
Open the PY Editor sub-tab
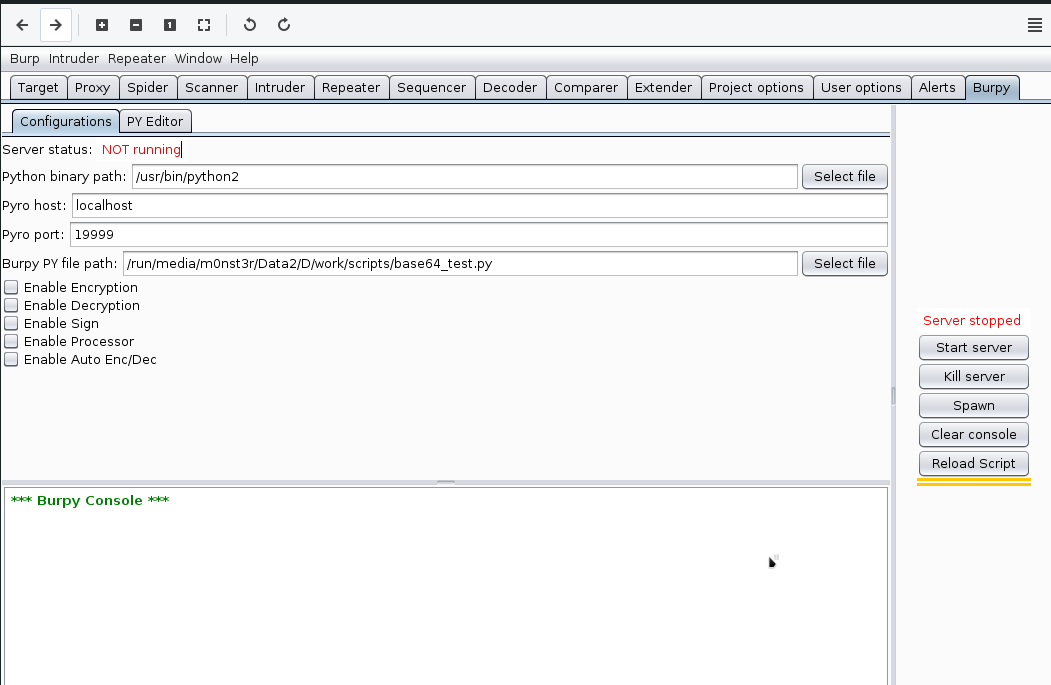155,121
